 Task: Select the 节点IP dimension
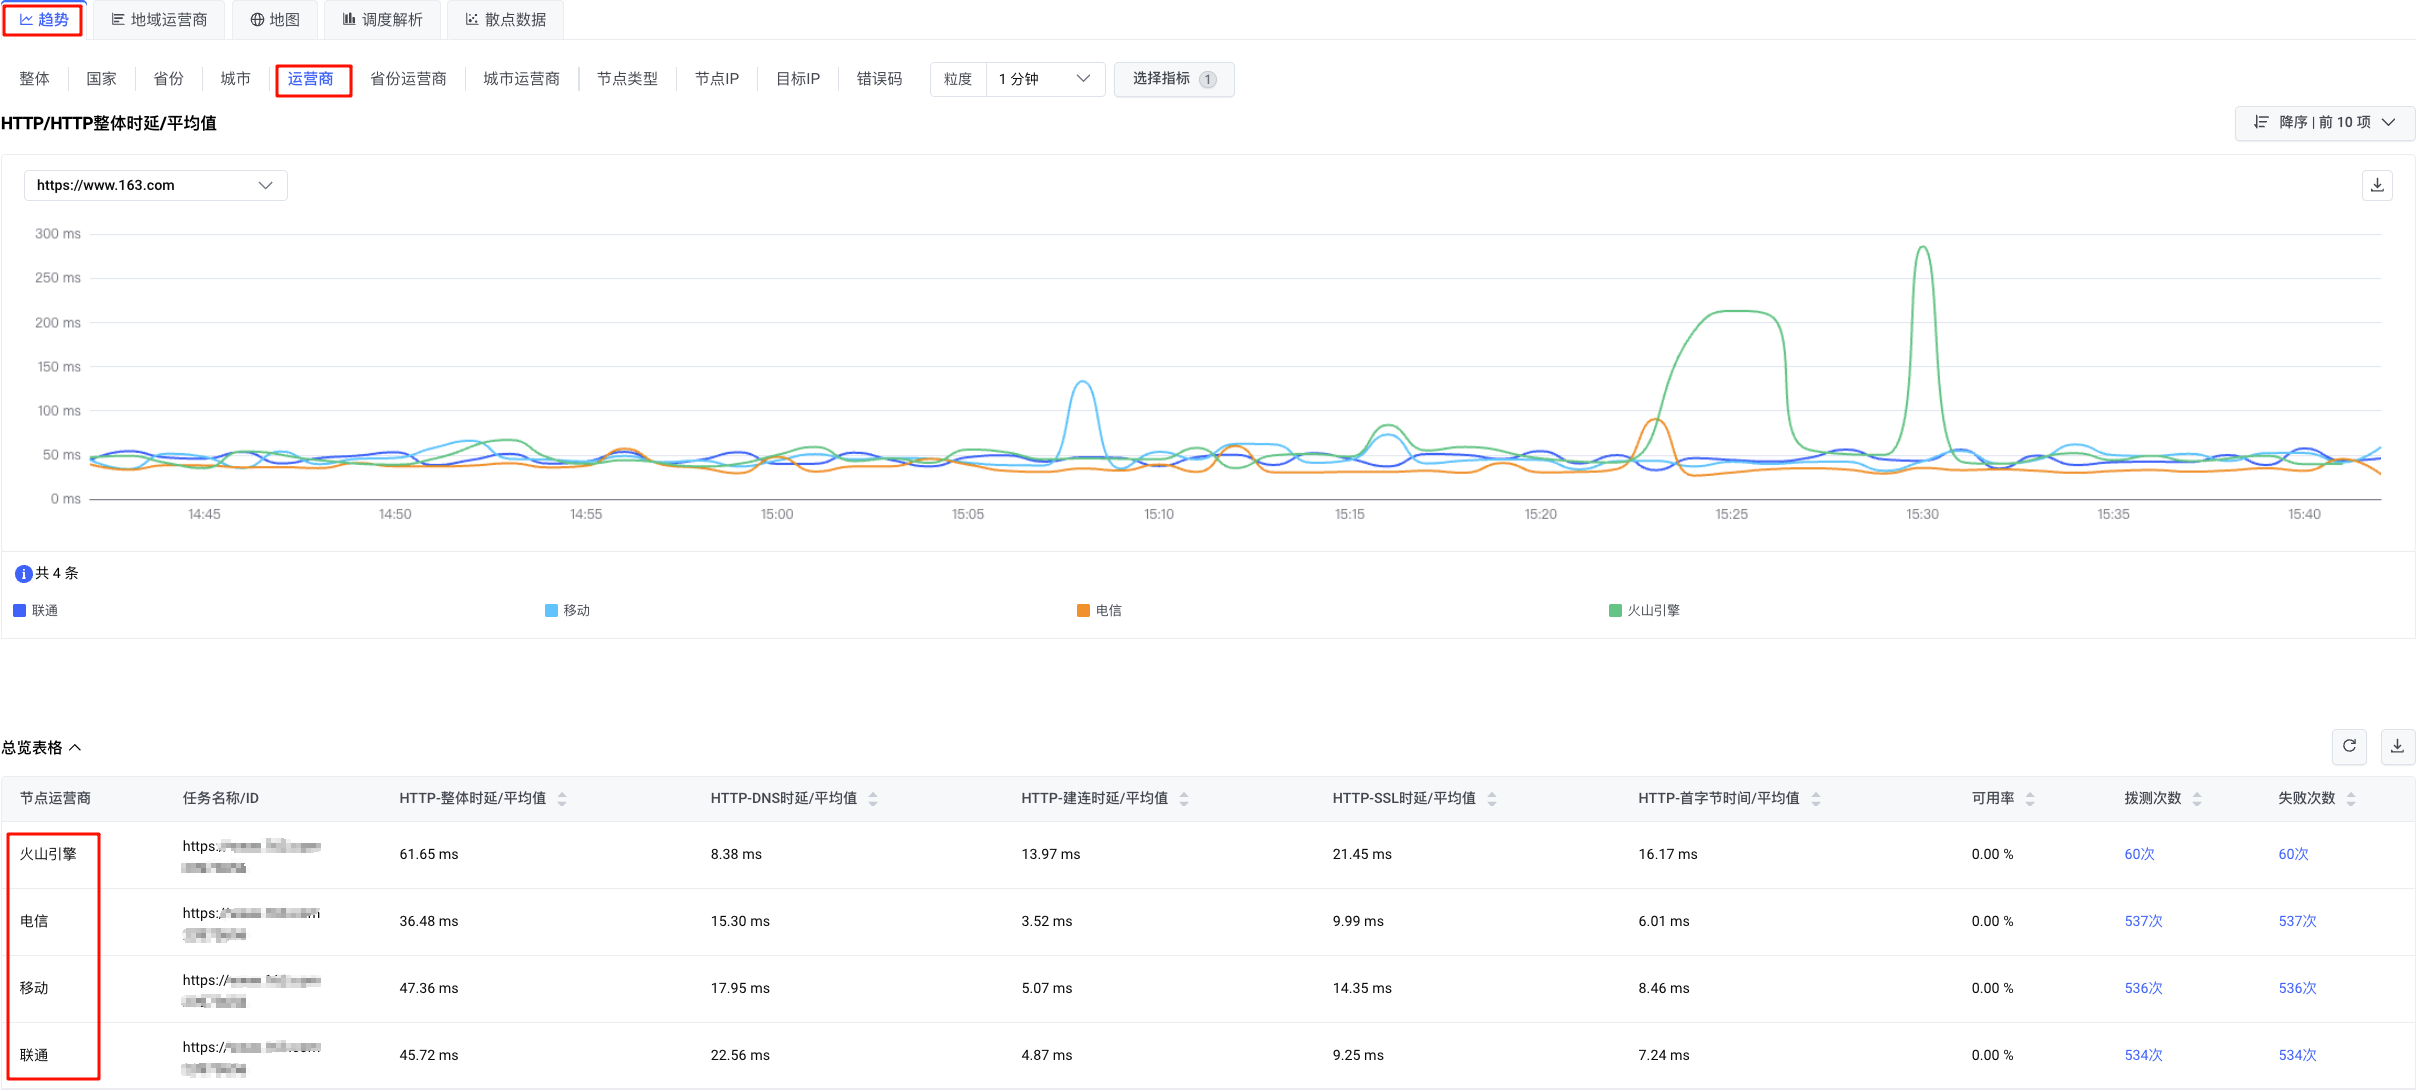tap(717, 79)
